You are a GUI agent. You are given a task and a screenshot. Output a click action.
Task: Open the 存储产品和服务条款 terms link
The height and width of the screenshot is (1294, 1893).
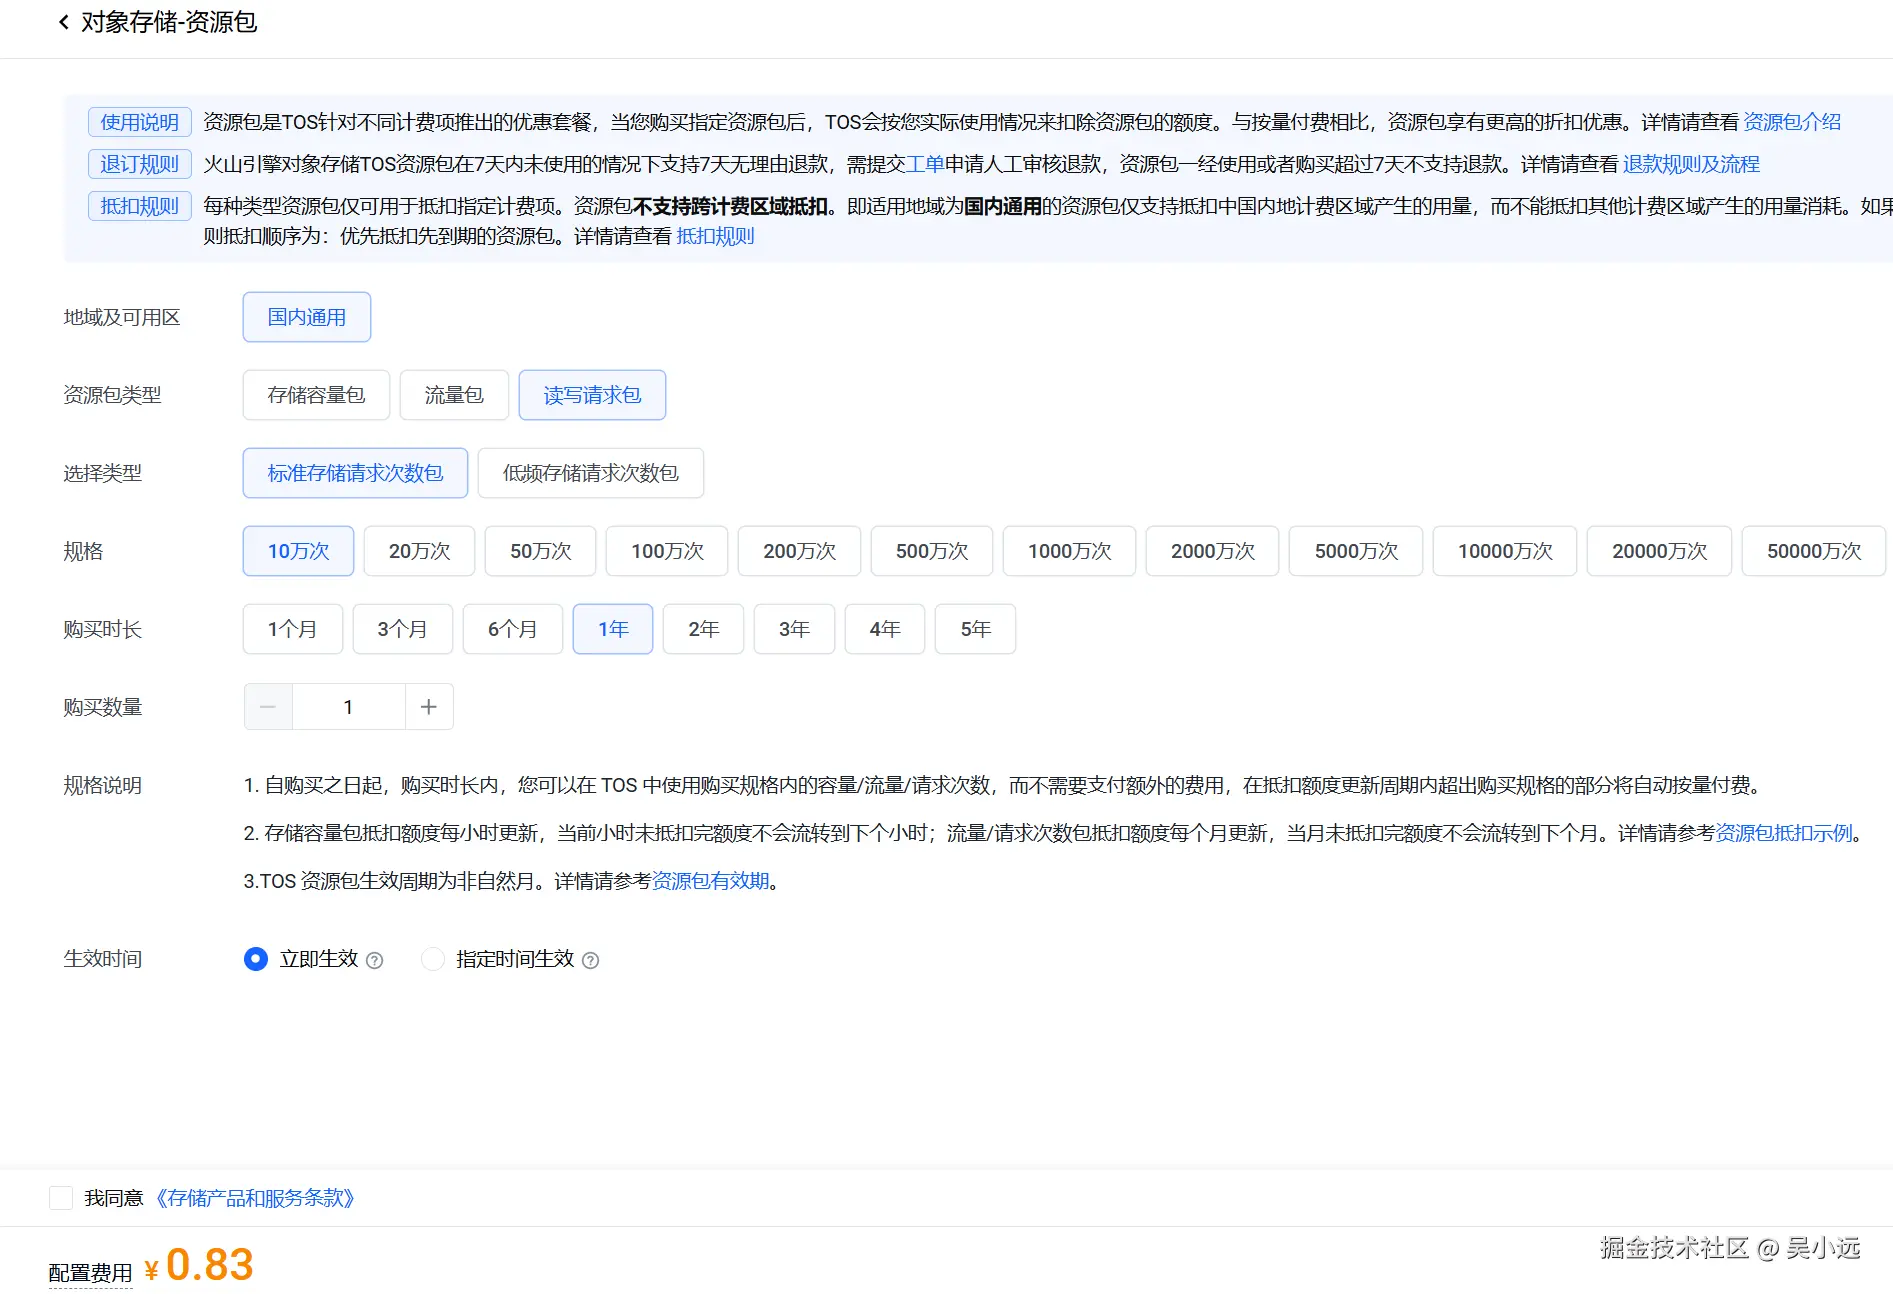coord(256,1198)
